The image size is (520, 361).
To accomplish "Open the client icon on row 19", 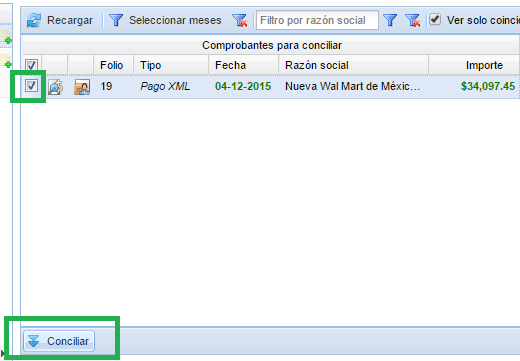I will (x=82, y=87).
